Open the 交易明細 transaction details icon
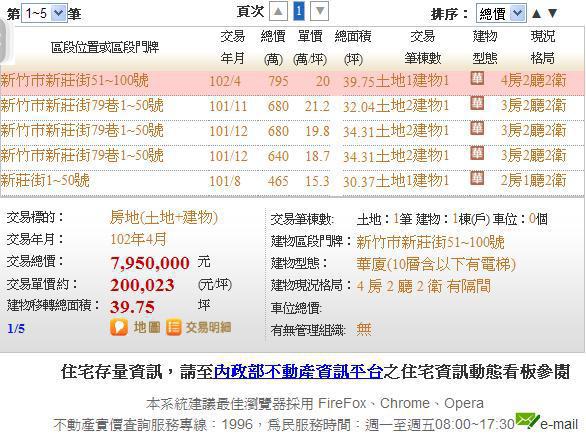The width and height of the screenshot is (586, 447). [x=173, y=328]
